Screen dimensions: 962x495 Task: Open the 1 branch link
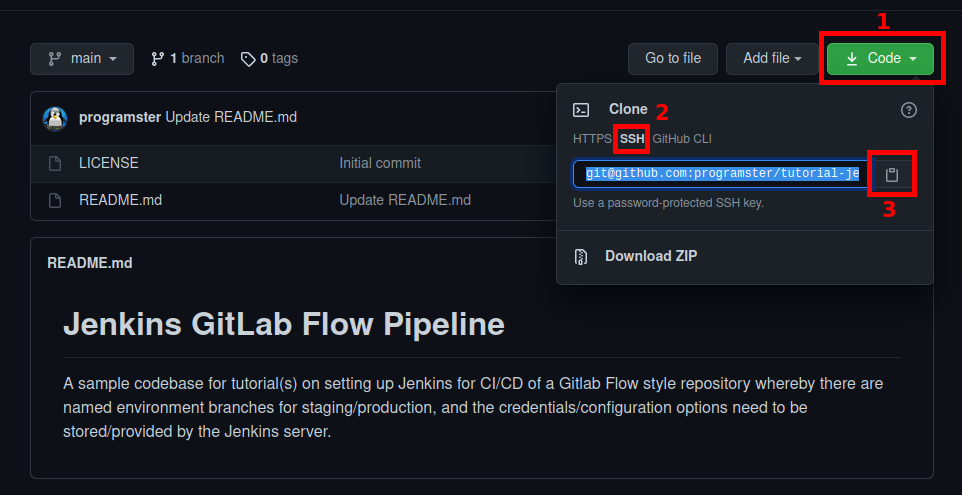187,59
